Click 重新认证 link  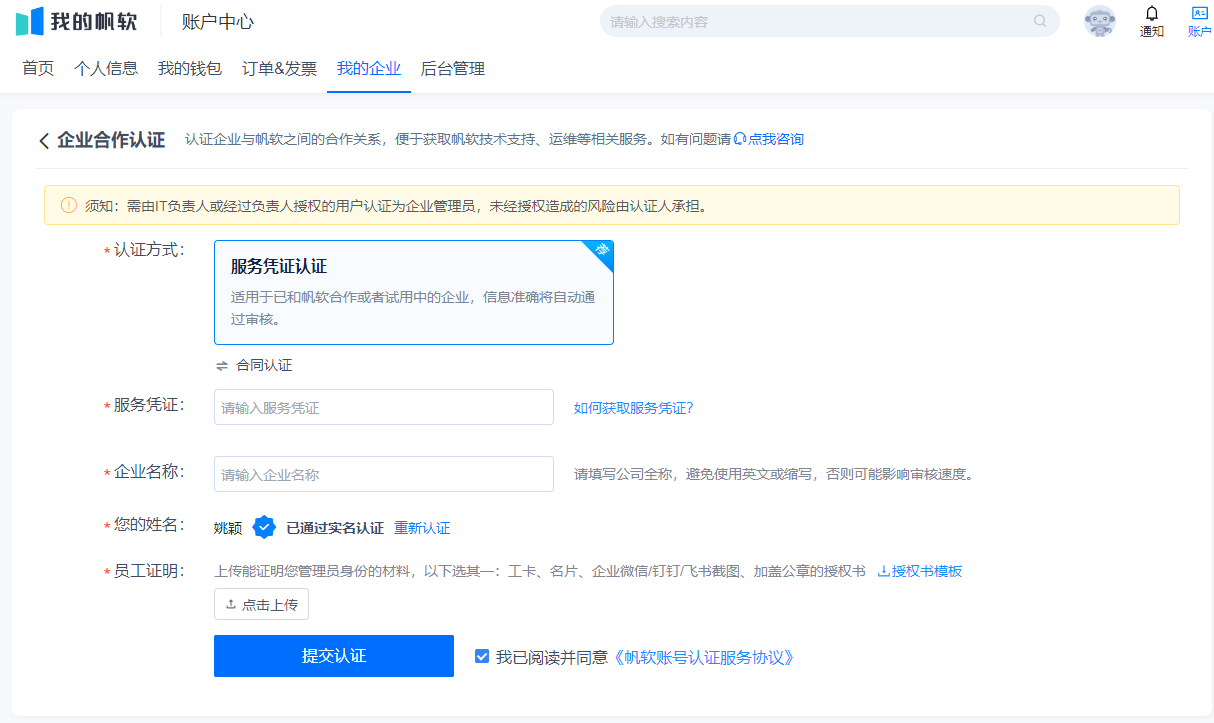point(422,528)
